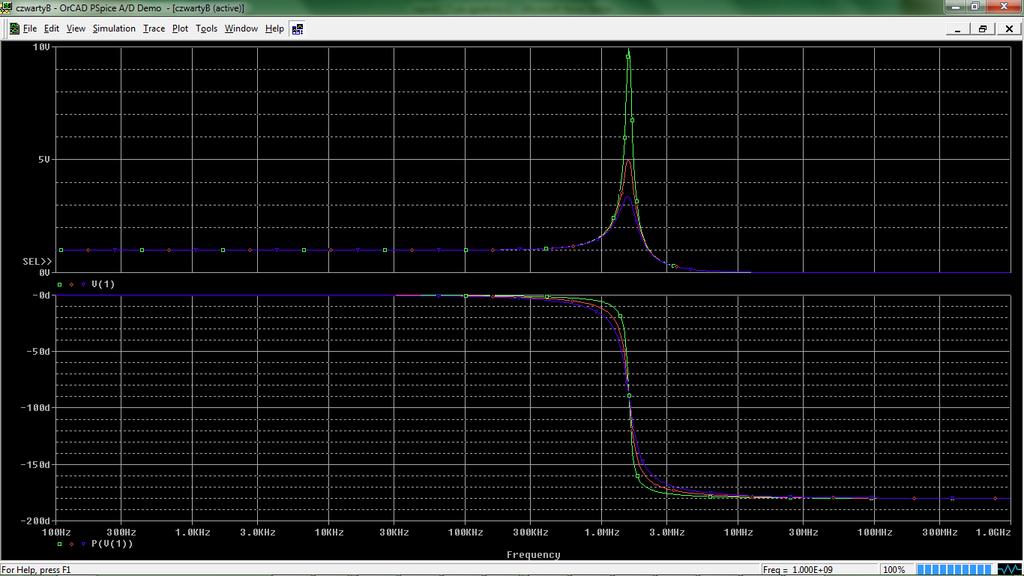
Task: Click green square marker beside V(1) legend
Action: coord(59,285)
